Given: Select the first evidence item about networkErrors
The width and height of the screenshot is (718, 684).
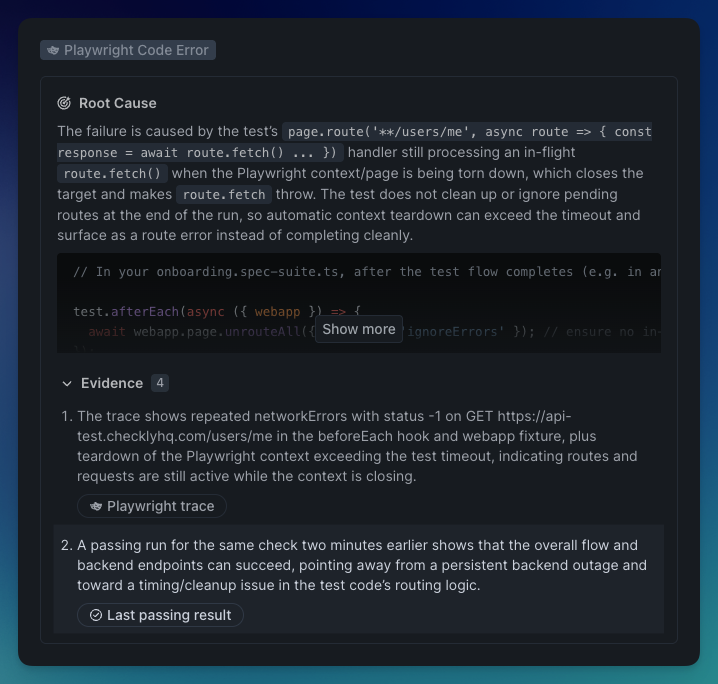Looking at the screenshot, I should 357,446.
